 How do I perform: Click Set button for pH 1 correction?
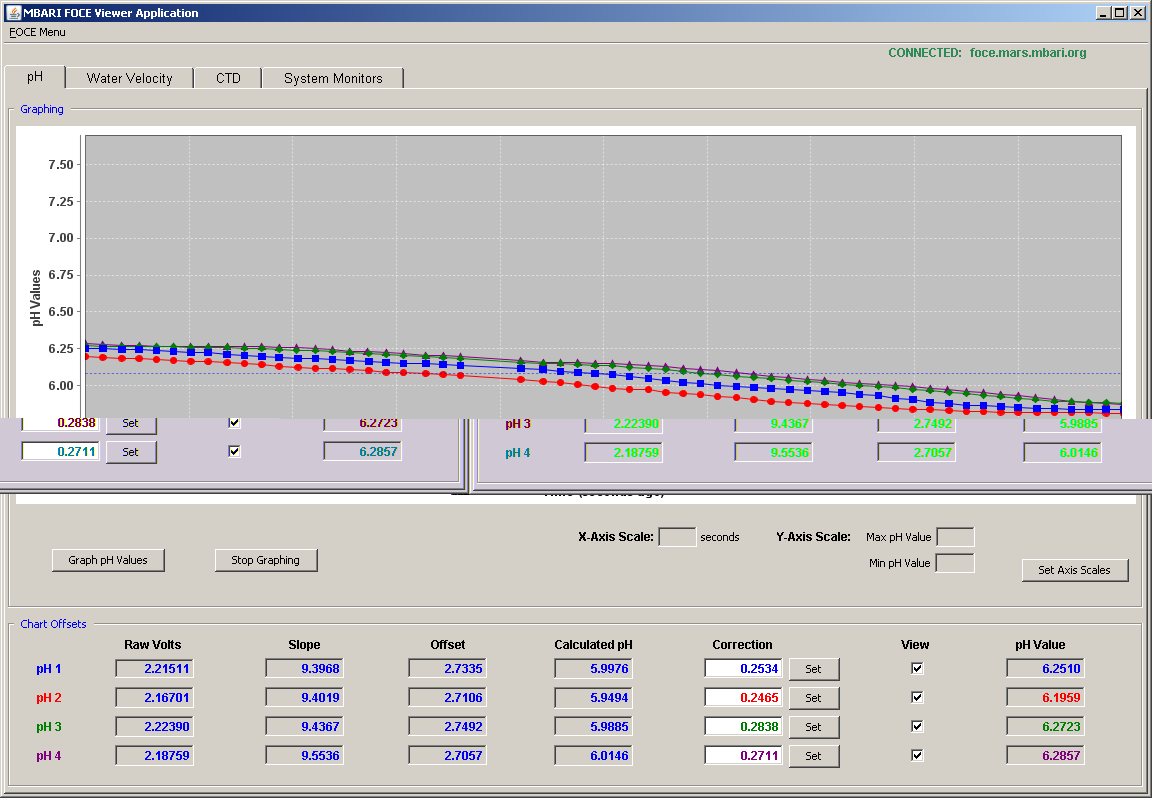(x=813, y=669)
